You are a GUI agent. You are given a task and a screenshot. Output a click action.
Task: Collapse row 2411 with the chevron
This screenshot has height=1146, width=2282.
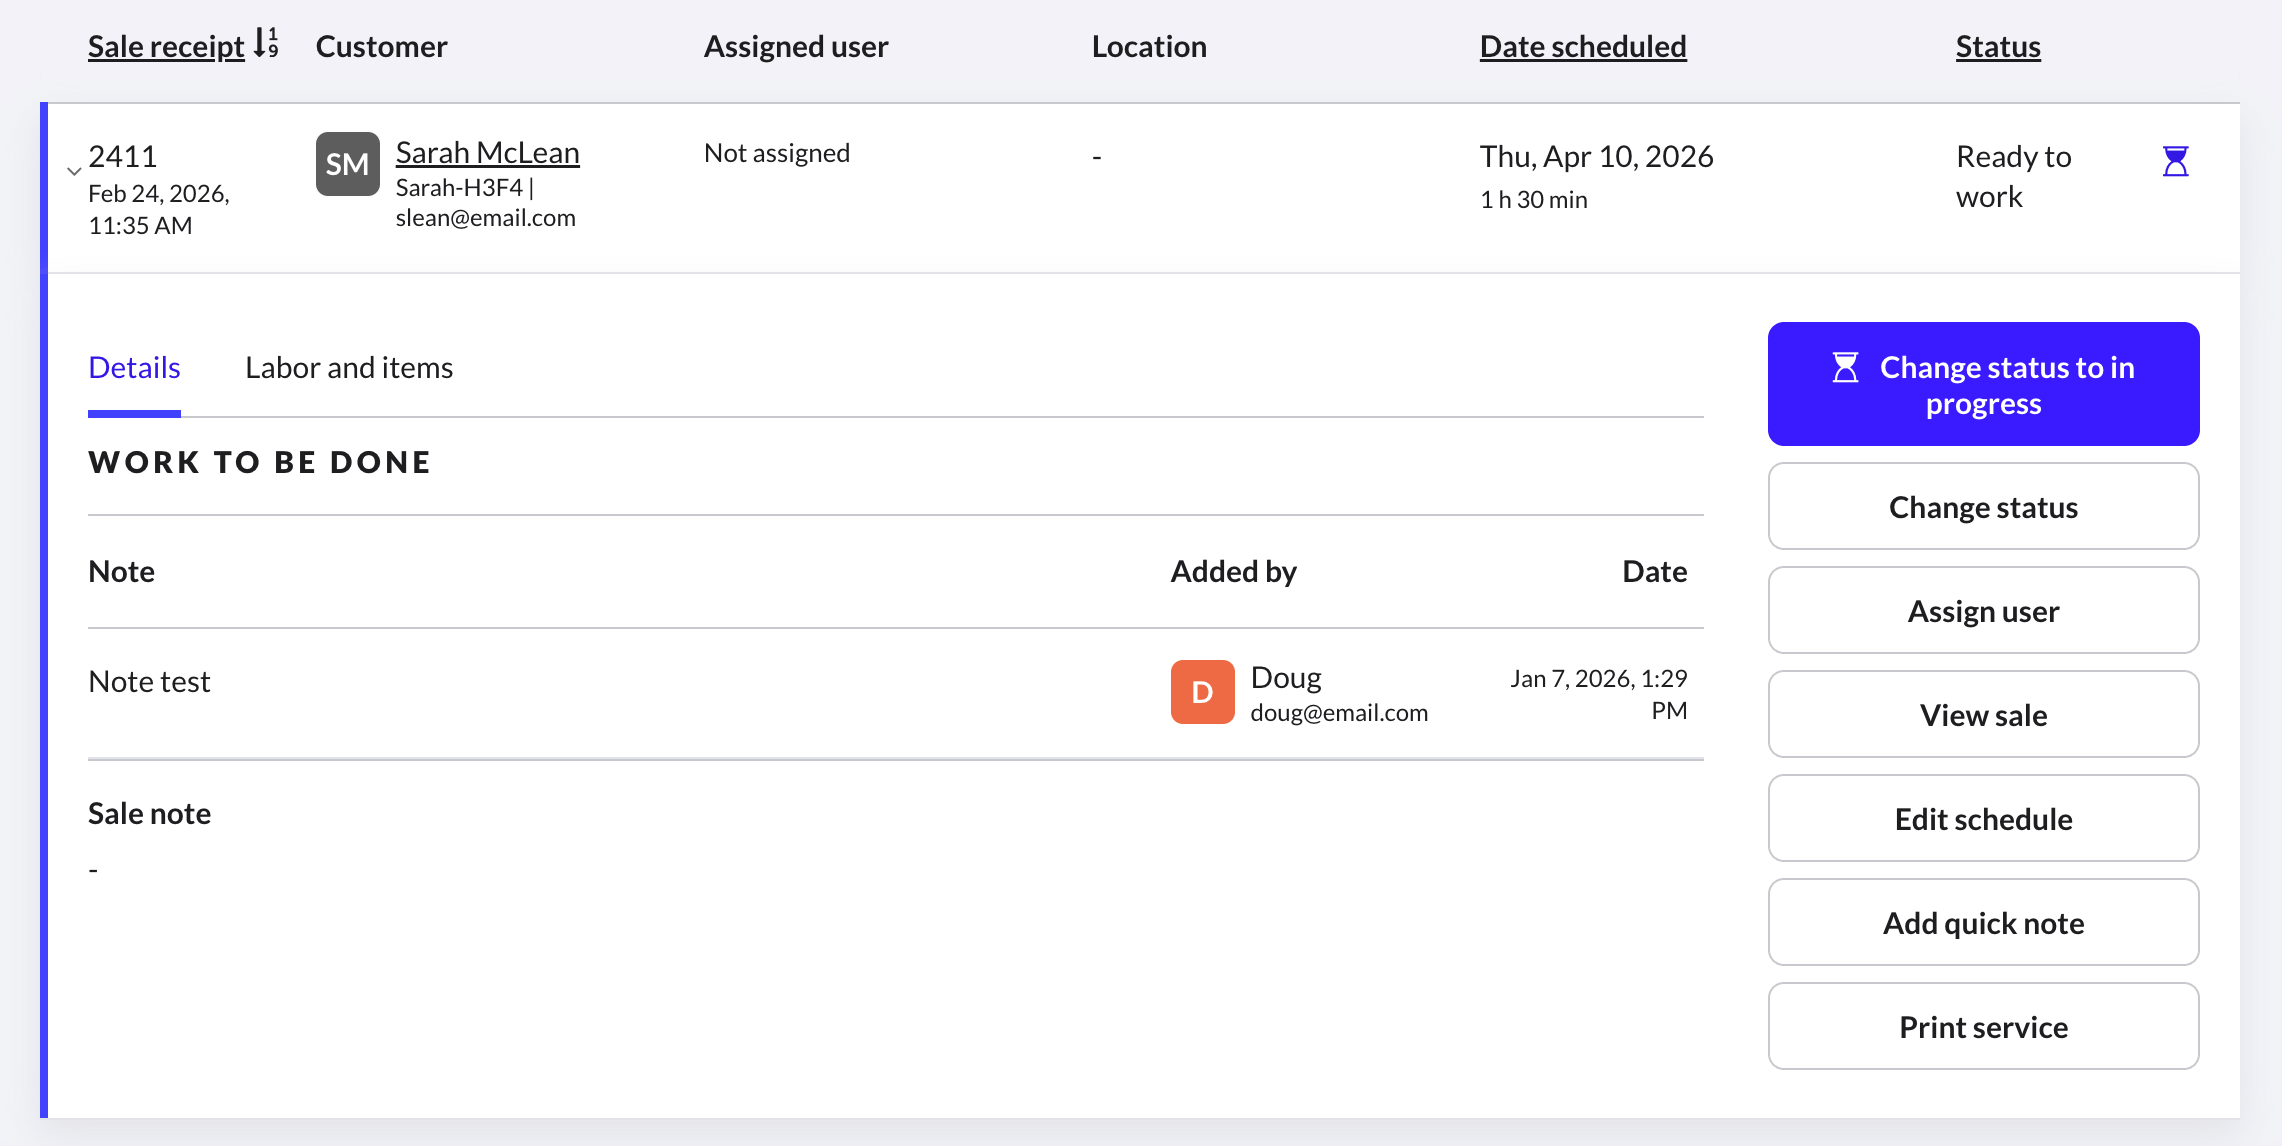click(74, 171)
